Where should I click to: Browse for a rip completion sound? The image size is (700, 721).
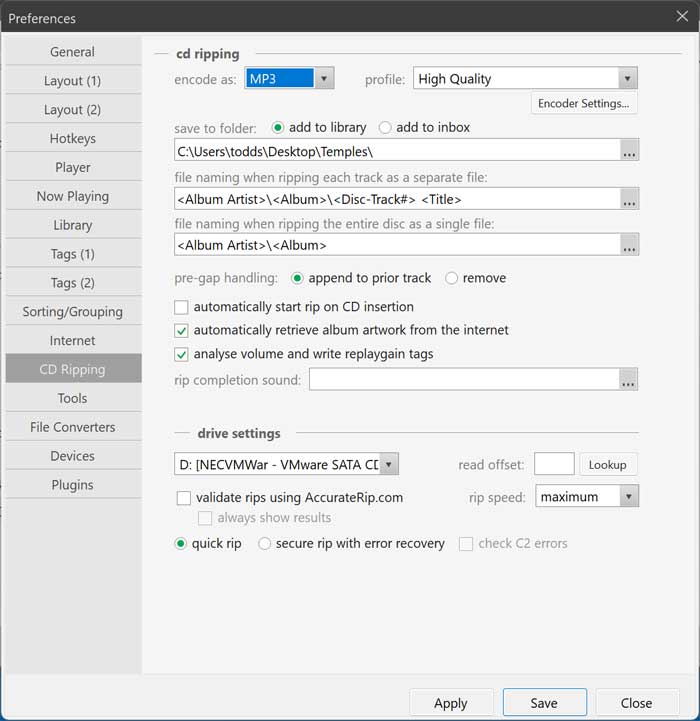628,379
